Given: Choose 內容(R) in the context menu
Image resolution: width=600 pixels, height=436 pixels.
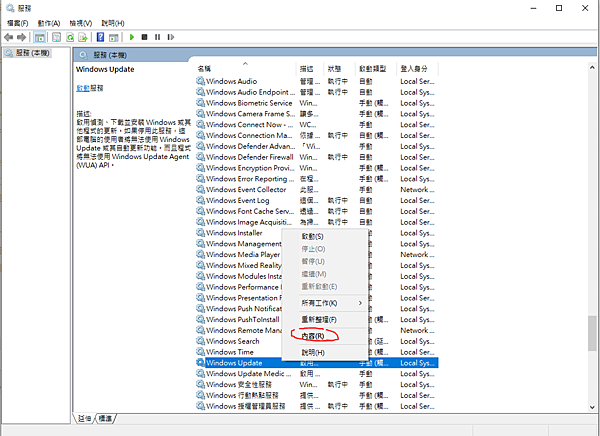Looking at the screenshot, I should [325, 336].
